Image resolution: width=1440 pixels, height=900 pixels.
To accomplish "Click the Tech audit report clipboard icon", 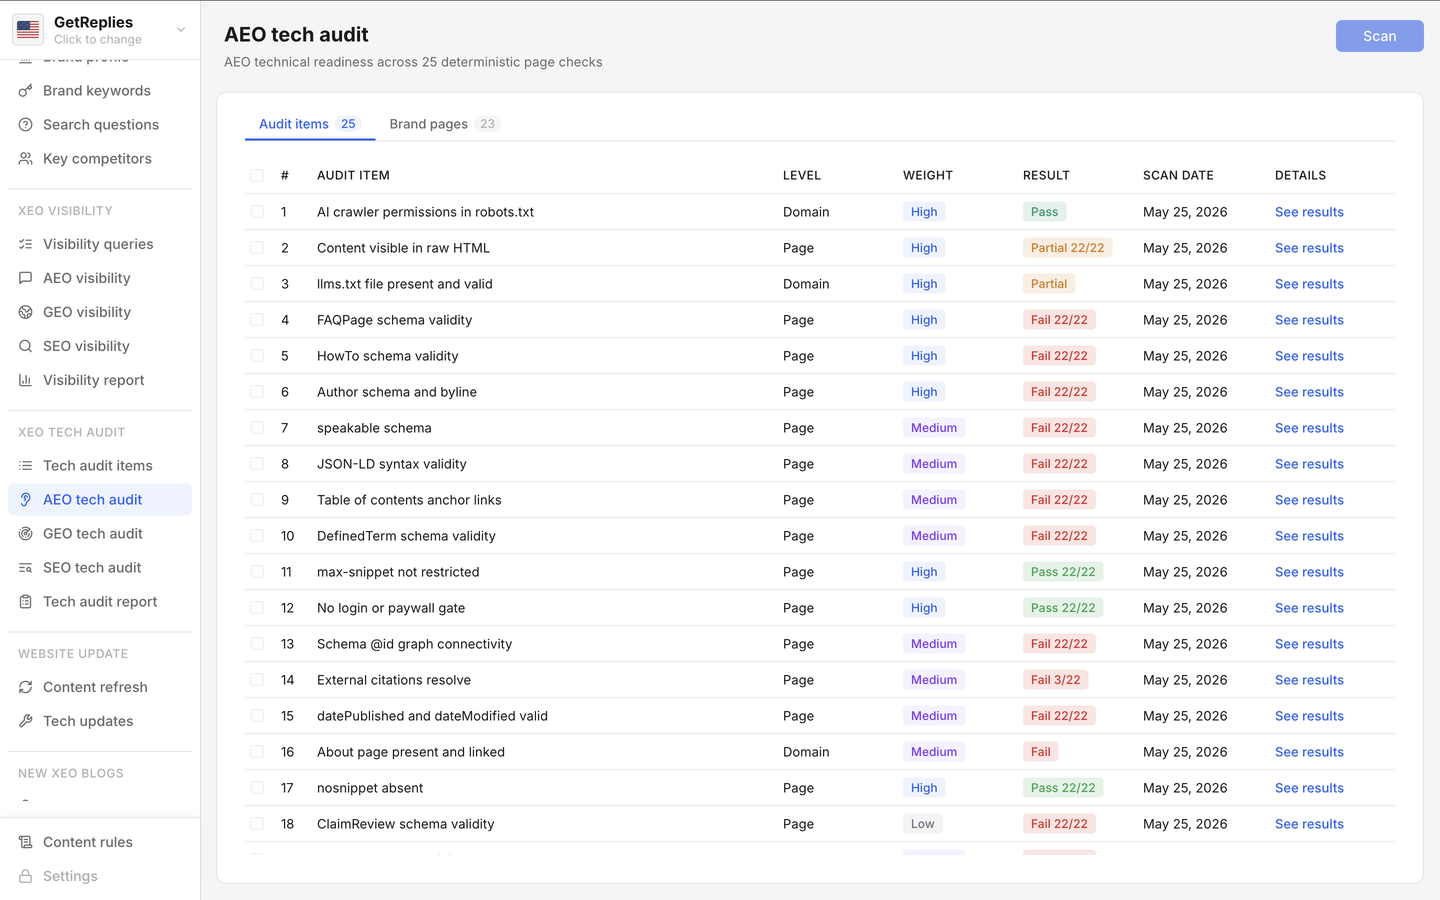I will 26,602.
